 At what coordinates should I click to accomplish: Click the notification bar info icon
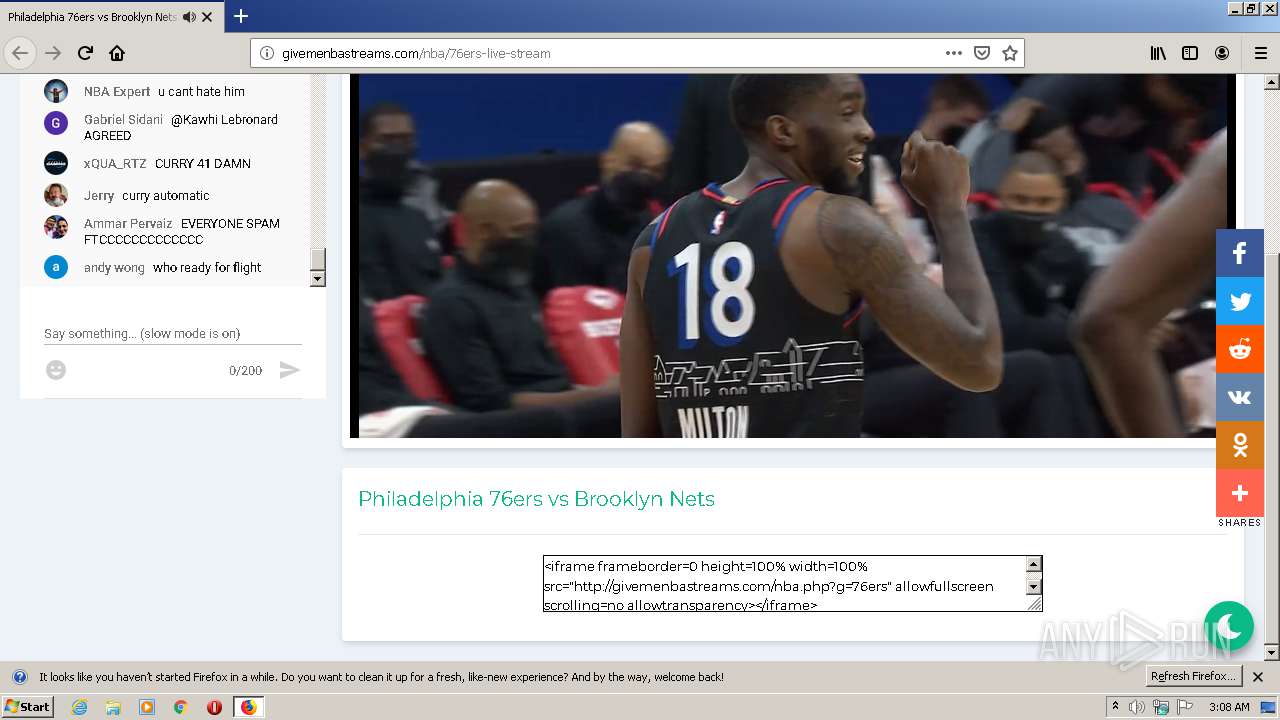click(x=19, y=677)
